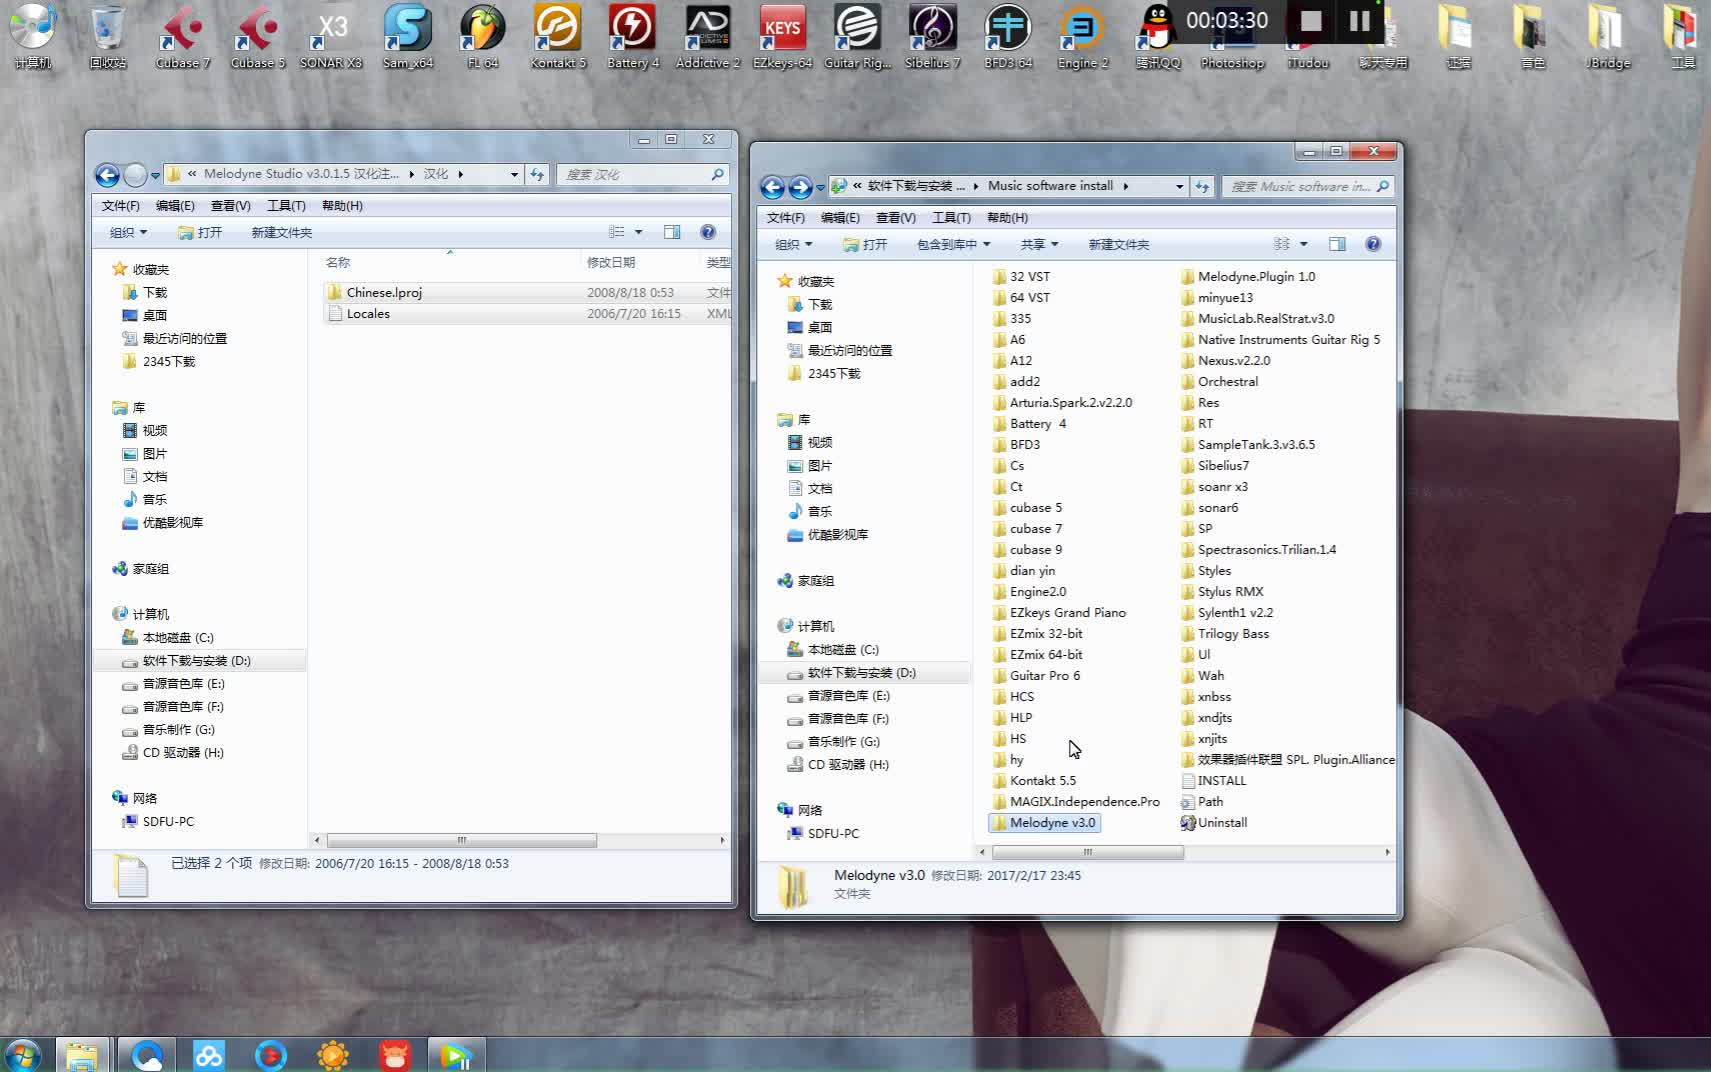Open Addictive 2 desktop shortcut

(708, 37)
